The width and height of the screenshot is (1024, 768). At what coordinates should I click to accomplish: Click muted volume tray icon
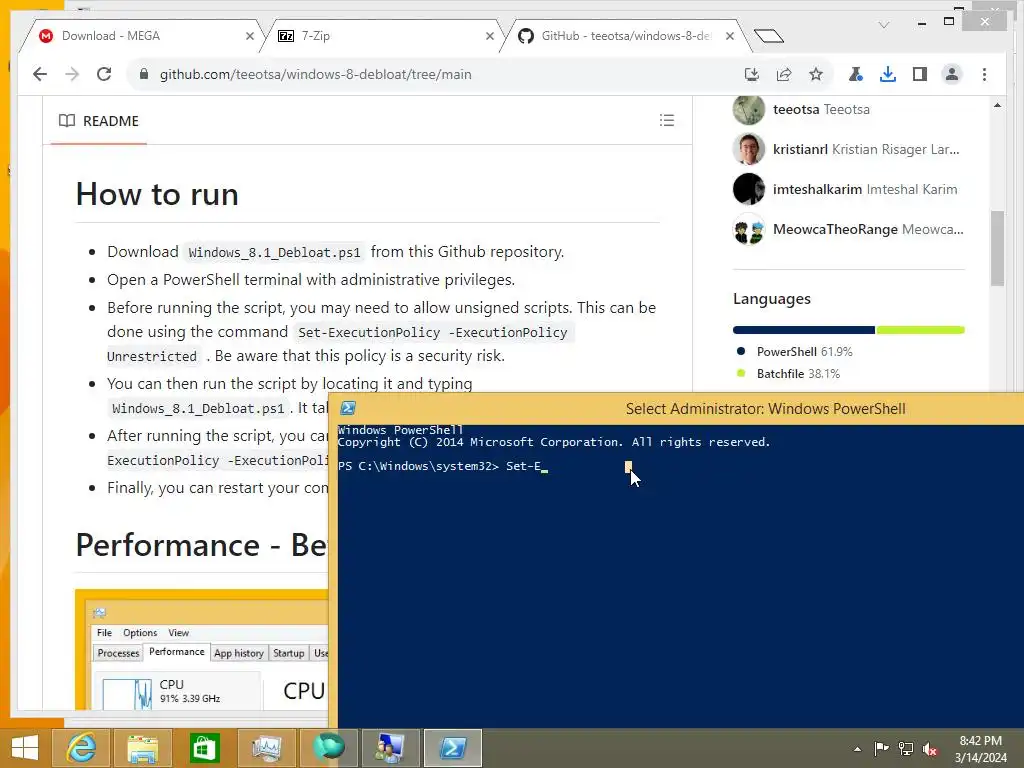[x=930, y=749]
